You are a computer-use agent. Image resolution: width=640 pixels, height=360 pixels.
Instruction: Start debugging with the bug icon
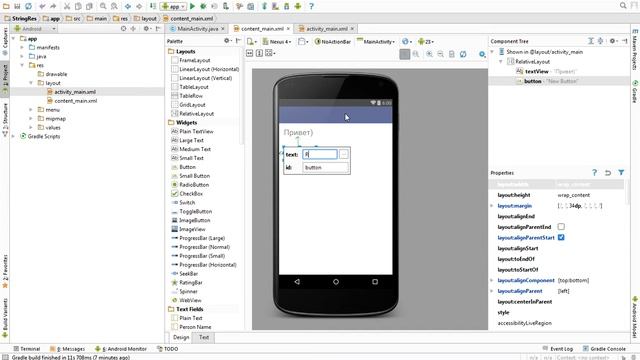pos(203,6)
